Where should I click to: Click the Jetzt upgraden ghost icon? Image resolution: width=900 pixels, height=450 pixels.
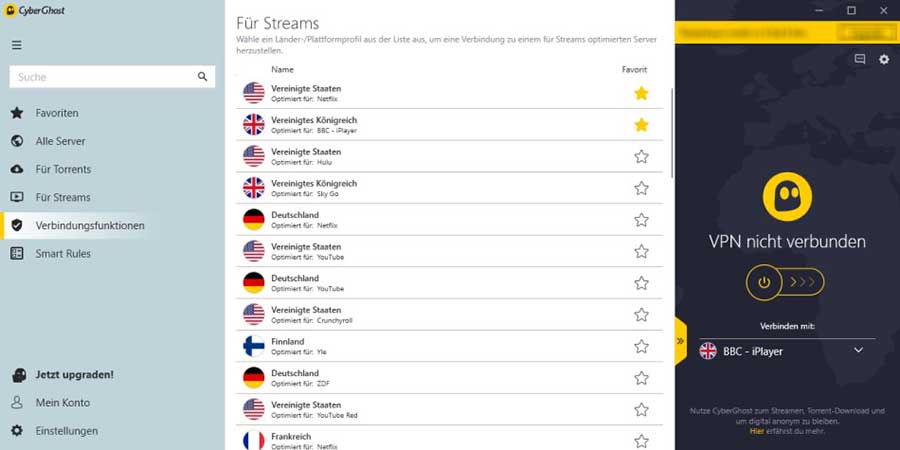click(17, 375)
